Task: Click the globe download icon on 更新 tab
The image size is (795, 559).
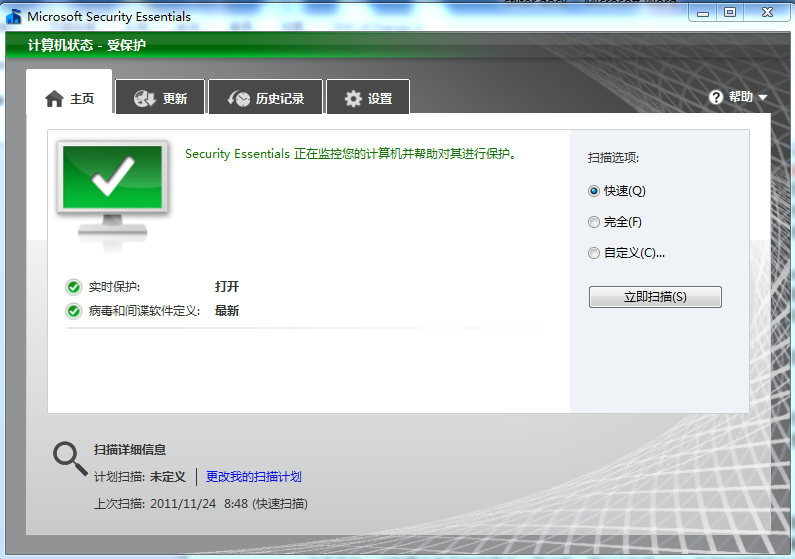Action: tap(144, 98)
